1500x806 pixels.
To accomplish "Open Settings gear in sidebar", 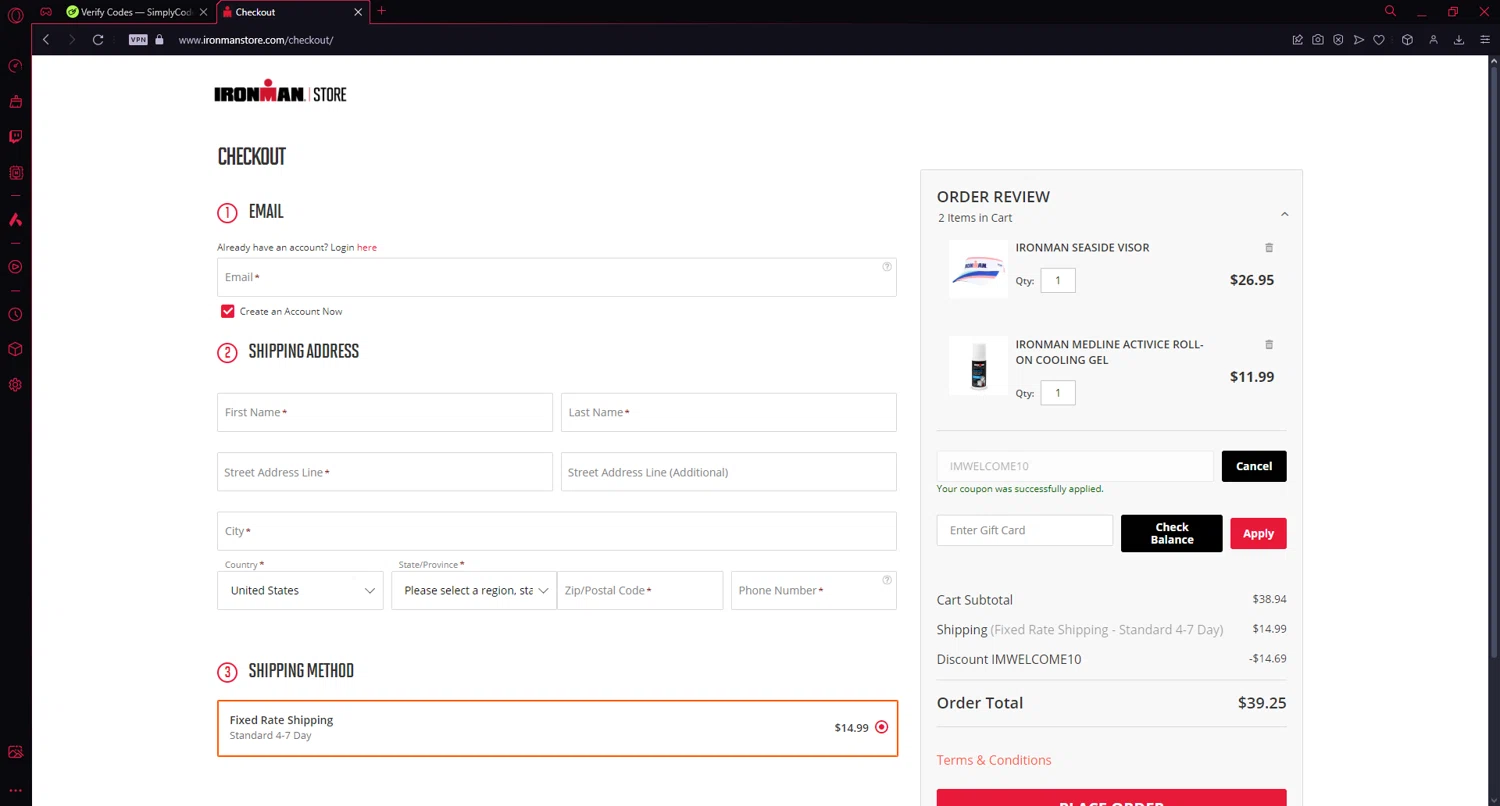I will (15, 385).
